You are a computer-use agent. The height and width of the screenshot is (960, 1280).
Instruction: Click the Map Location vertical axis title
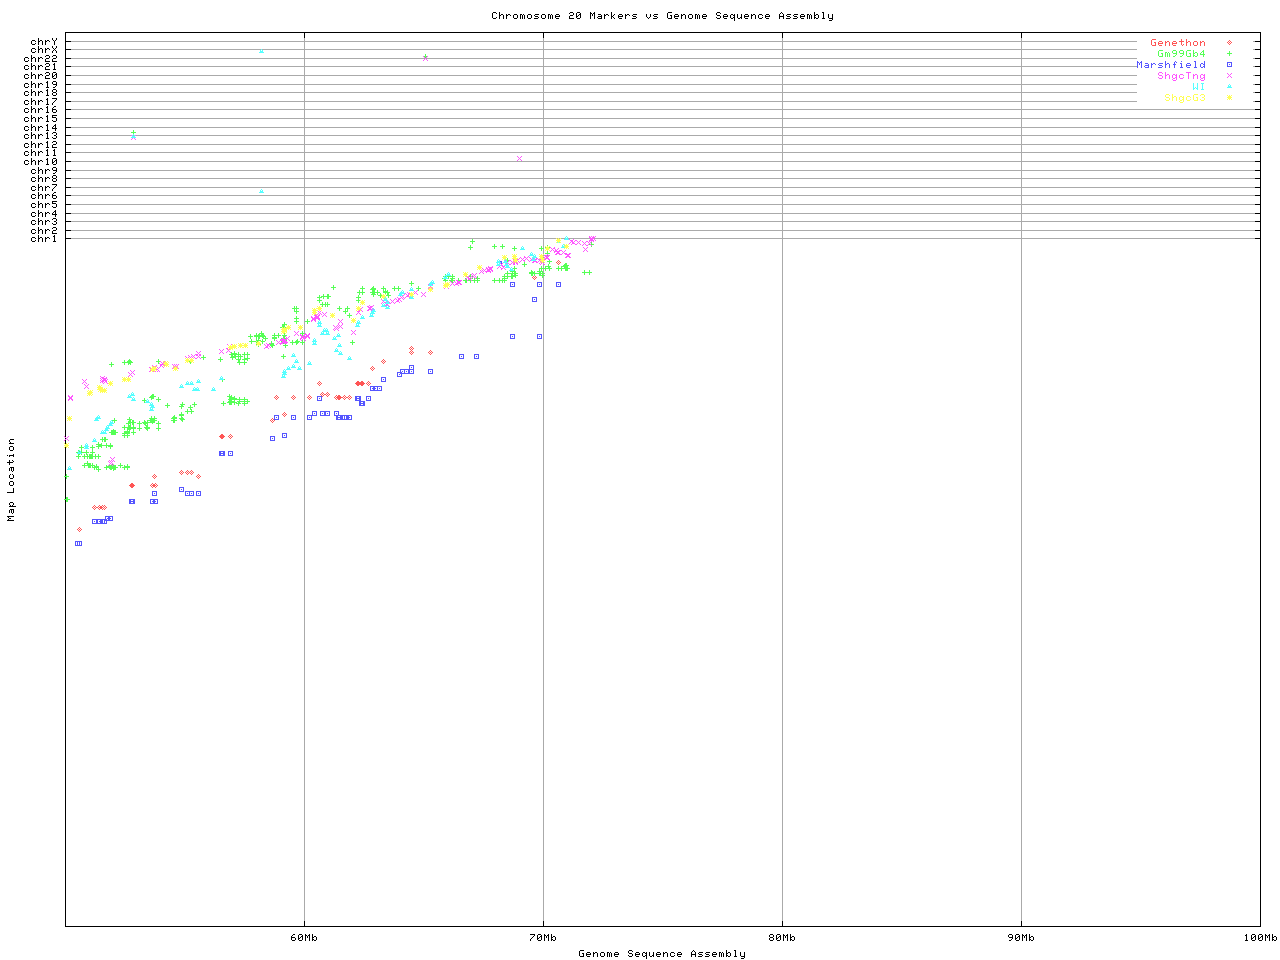(x=12, y=480)
